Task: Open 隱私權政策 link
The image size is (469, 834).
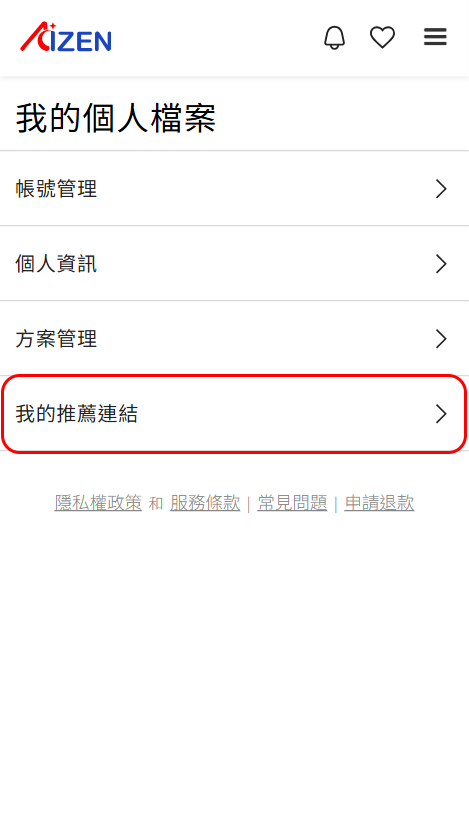Action: point(98,503)
